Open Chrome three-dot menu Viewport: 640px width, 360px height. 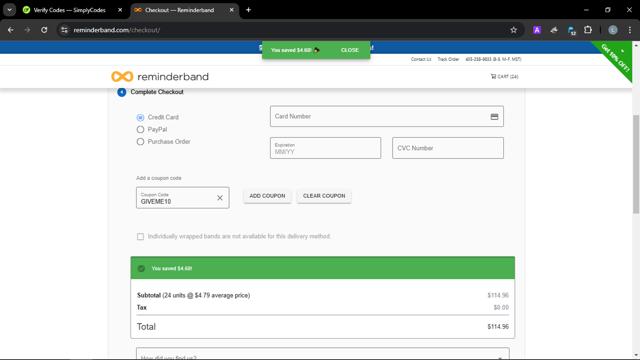pyautogui.click(x=630, y=30)
